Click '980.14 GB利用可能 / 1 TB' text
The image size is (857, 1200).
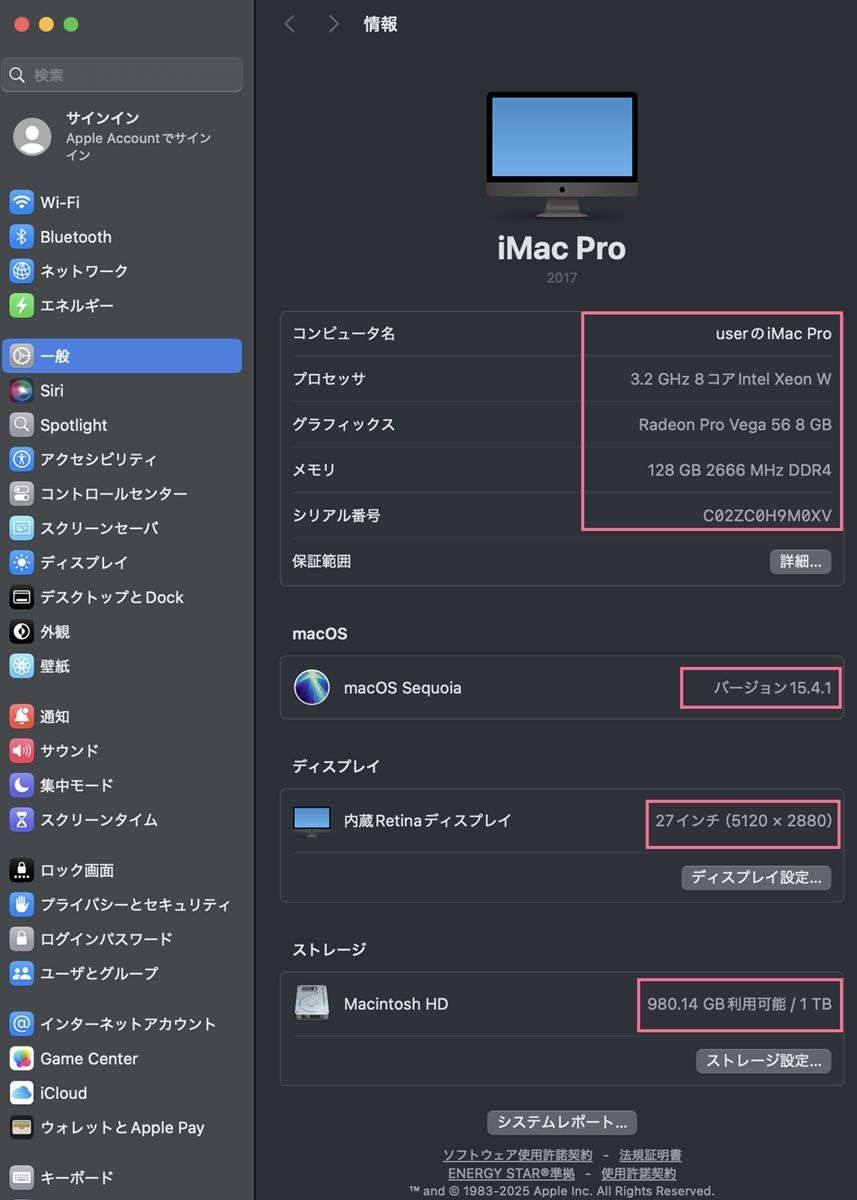tap(739, 1003)
